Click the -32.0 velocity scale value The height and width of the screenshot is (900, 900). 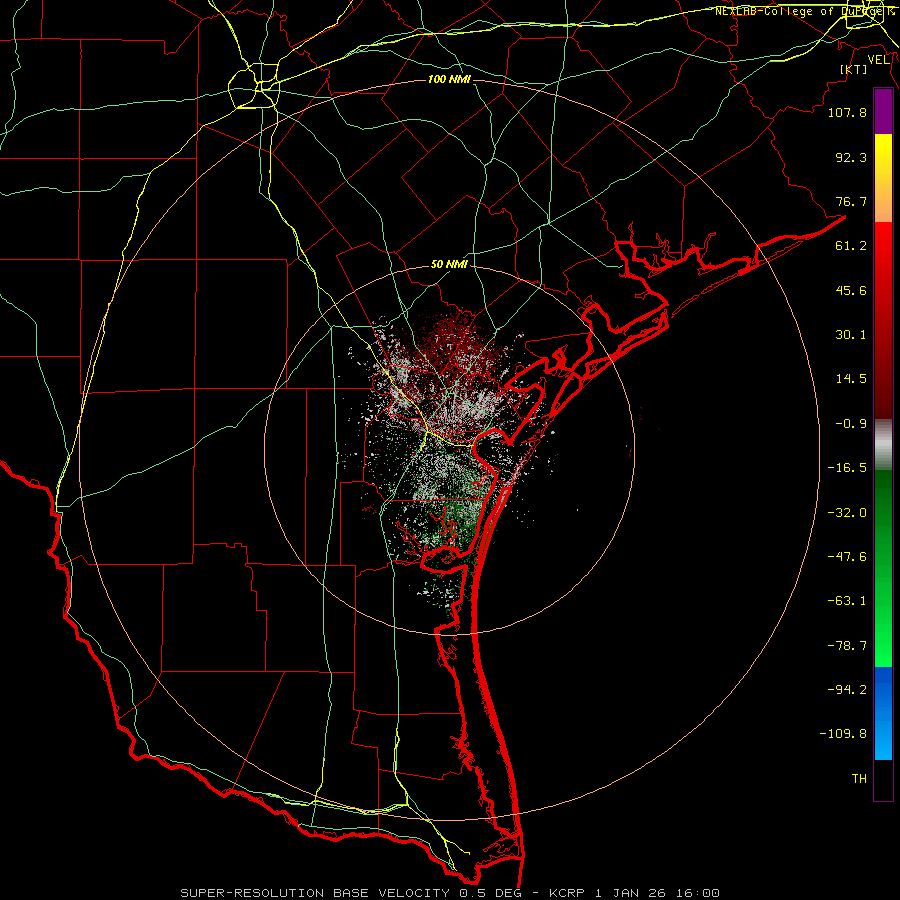[847, 513]
